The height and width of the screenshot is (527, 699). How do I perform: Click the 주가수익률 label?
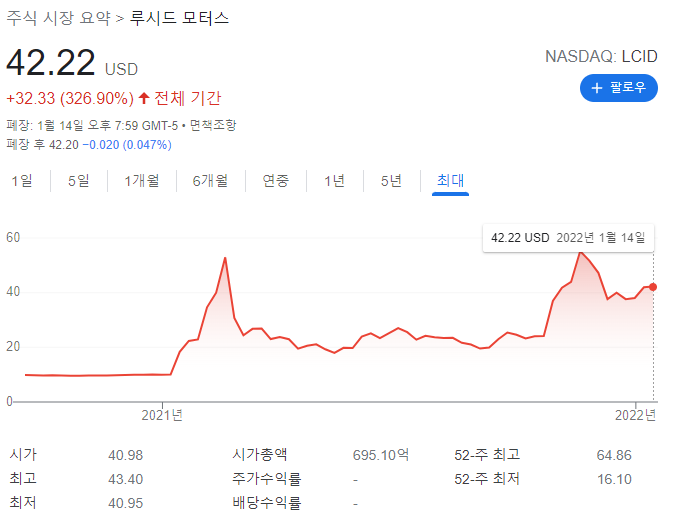click(267, 479)
